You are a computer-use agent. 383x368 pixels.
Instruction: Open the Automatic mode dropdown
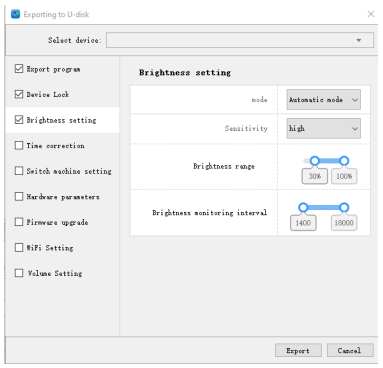coord(323,100)
